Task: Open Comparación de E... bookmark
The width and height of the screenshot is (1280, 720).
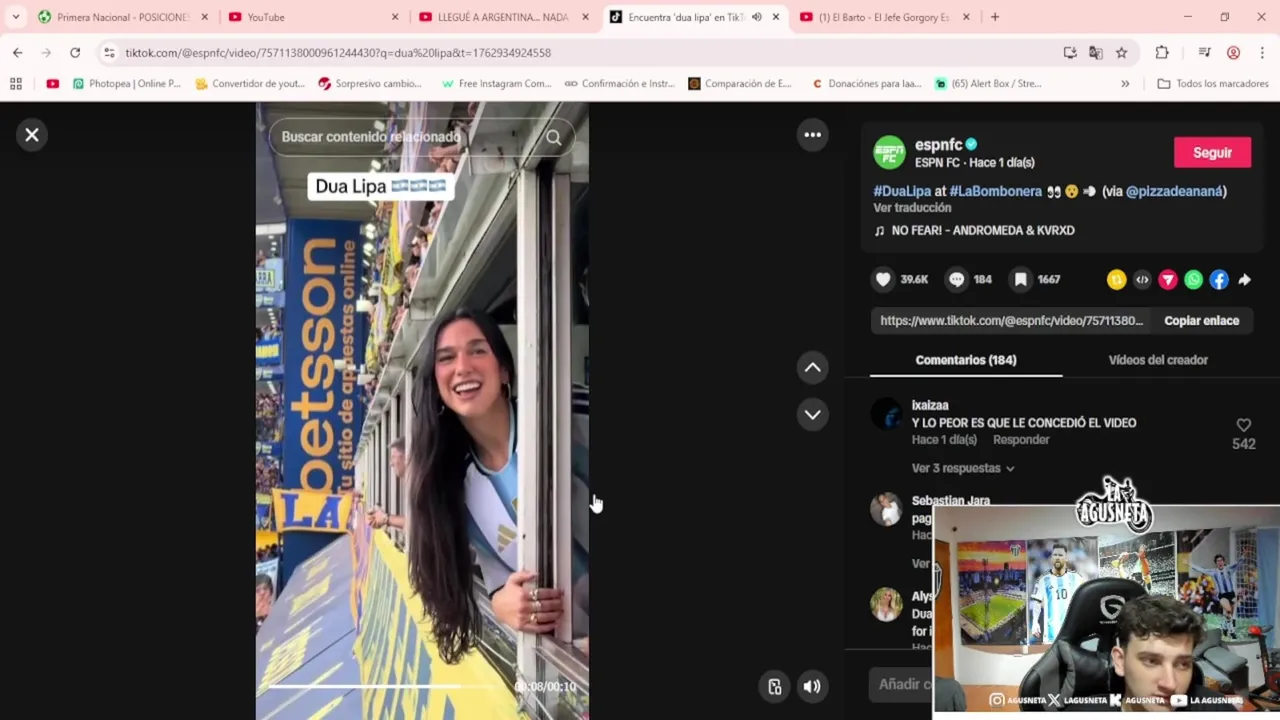Action: pos(740,84)
